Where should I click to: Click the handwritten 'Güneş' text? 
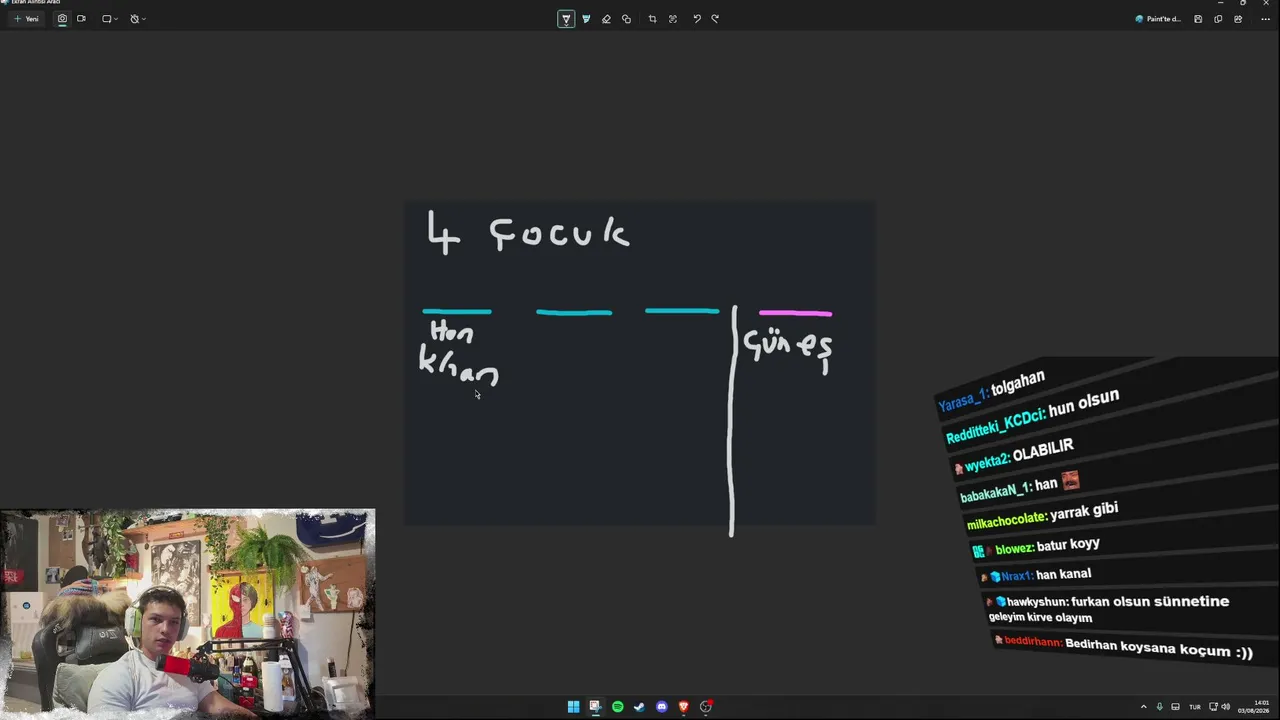click(x=787, y=349)
